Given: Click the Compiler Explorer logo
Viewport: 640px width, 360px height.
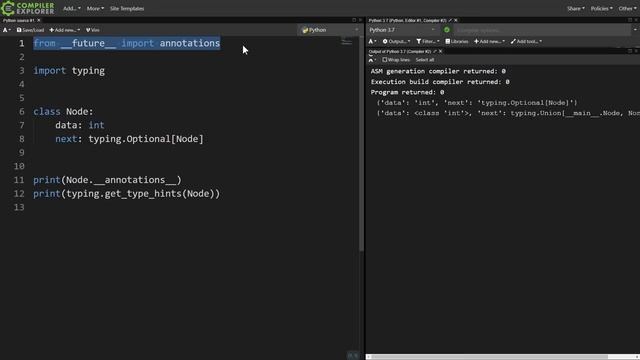Looking at the screenshot, I should [28, 8].
